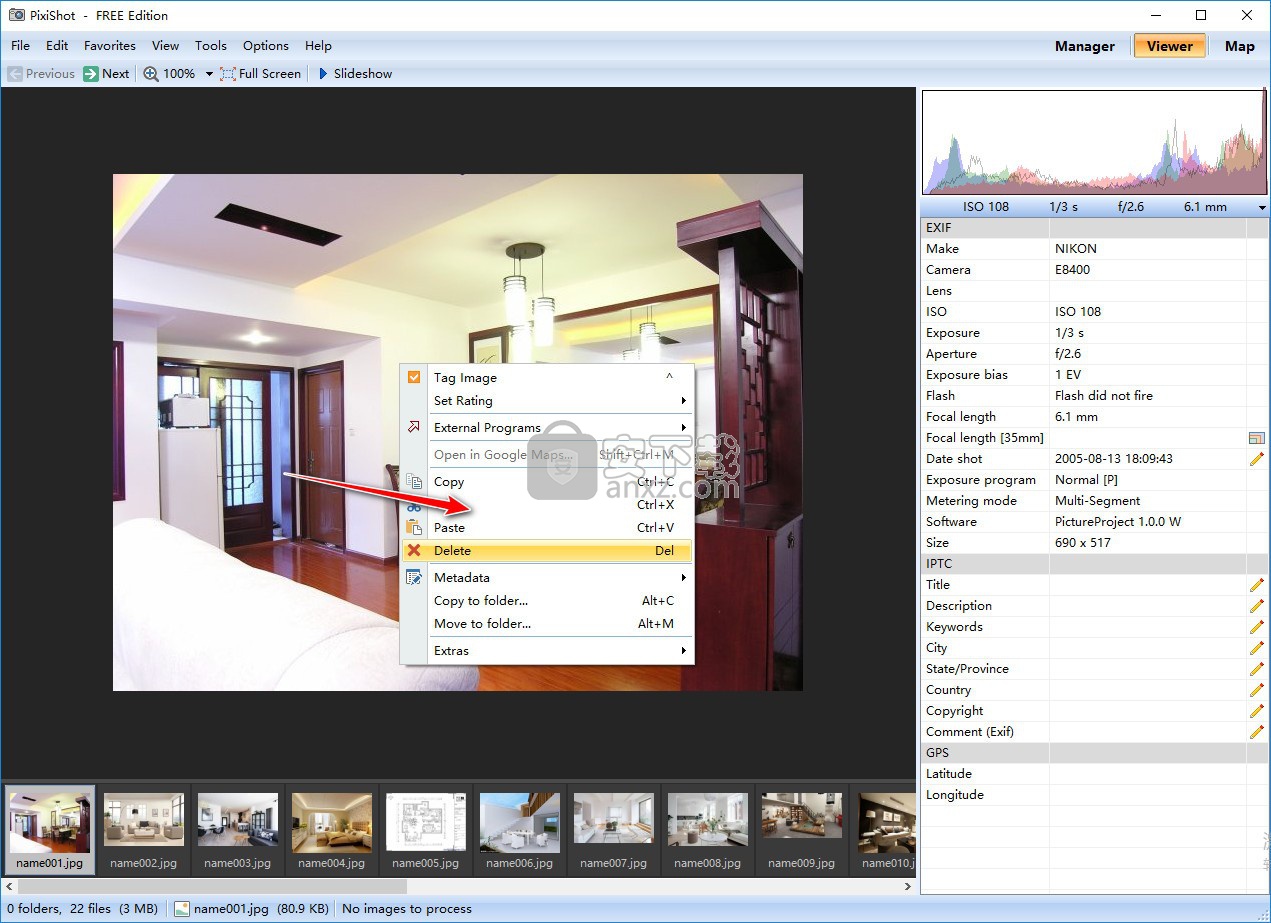
Task: Go to the Next image
Action: coord(106,73)
